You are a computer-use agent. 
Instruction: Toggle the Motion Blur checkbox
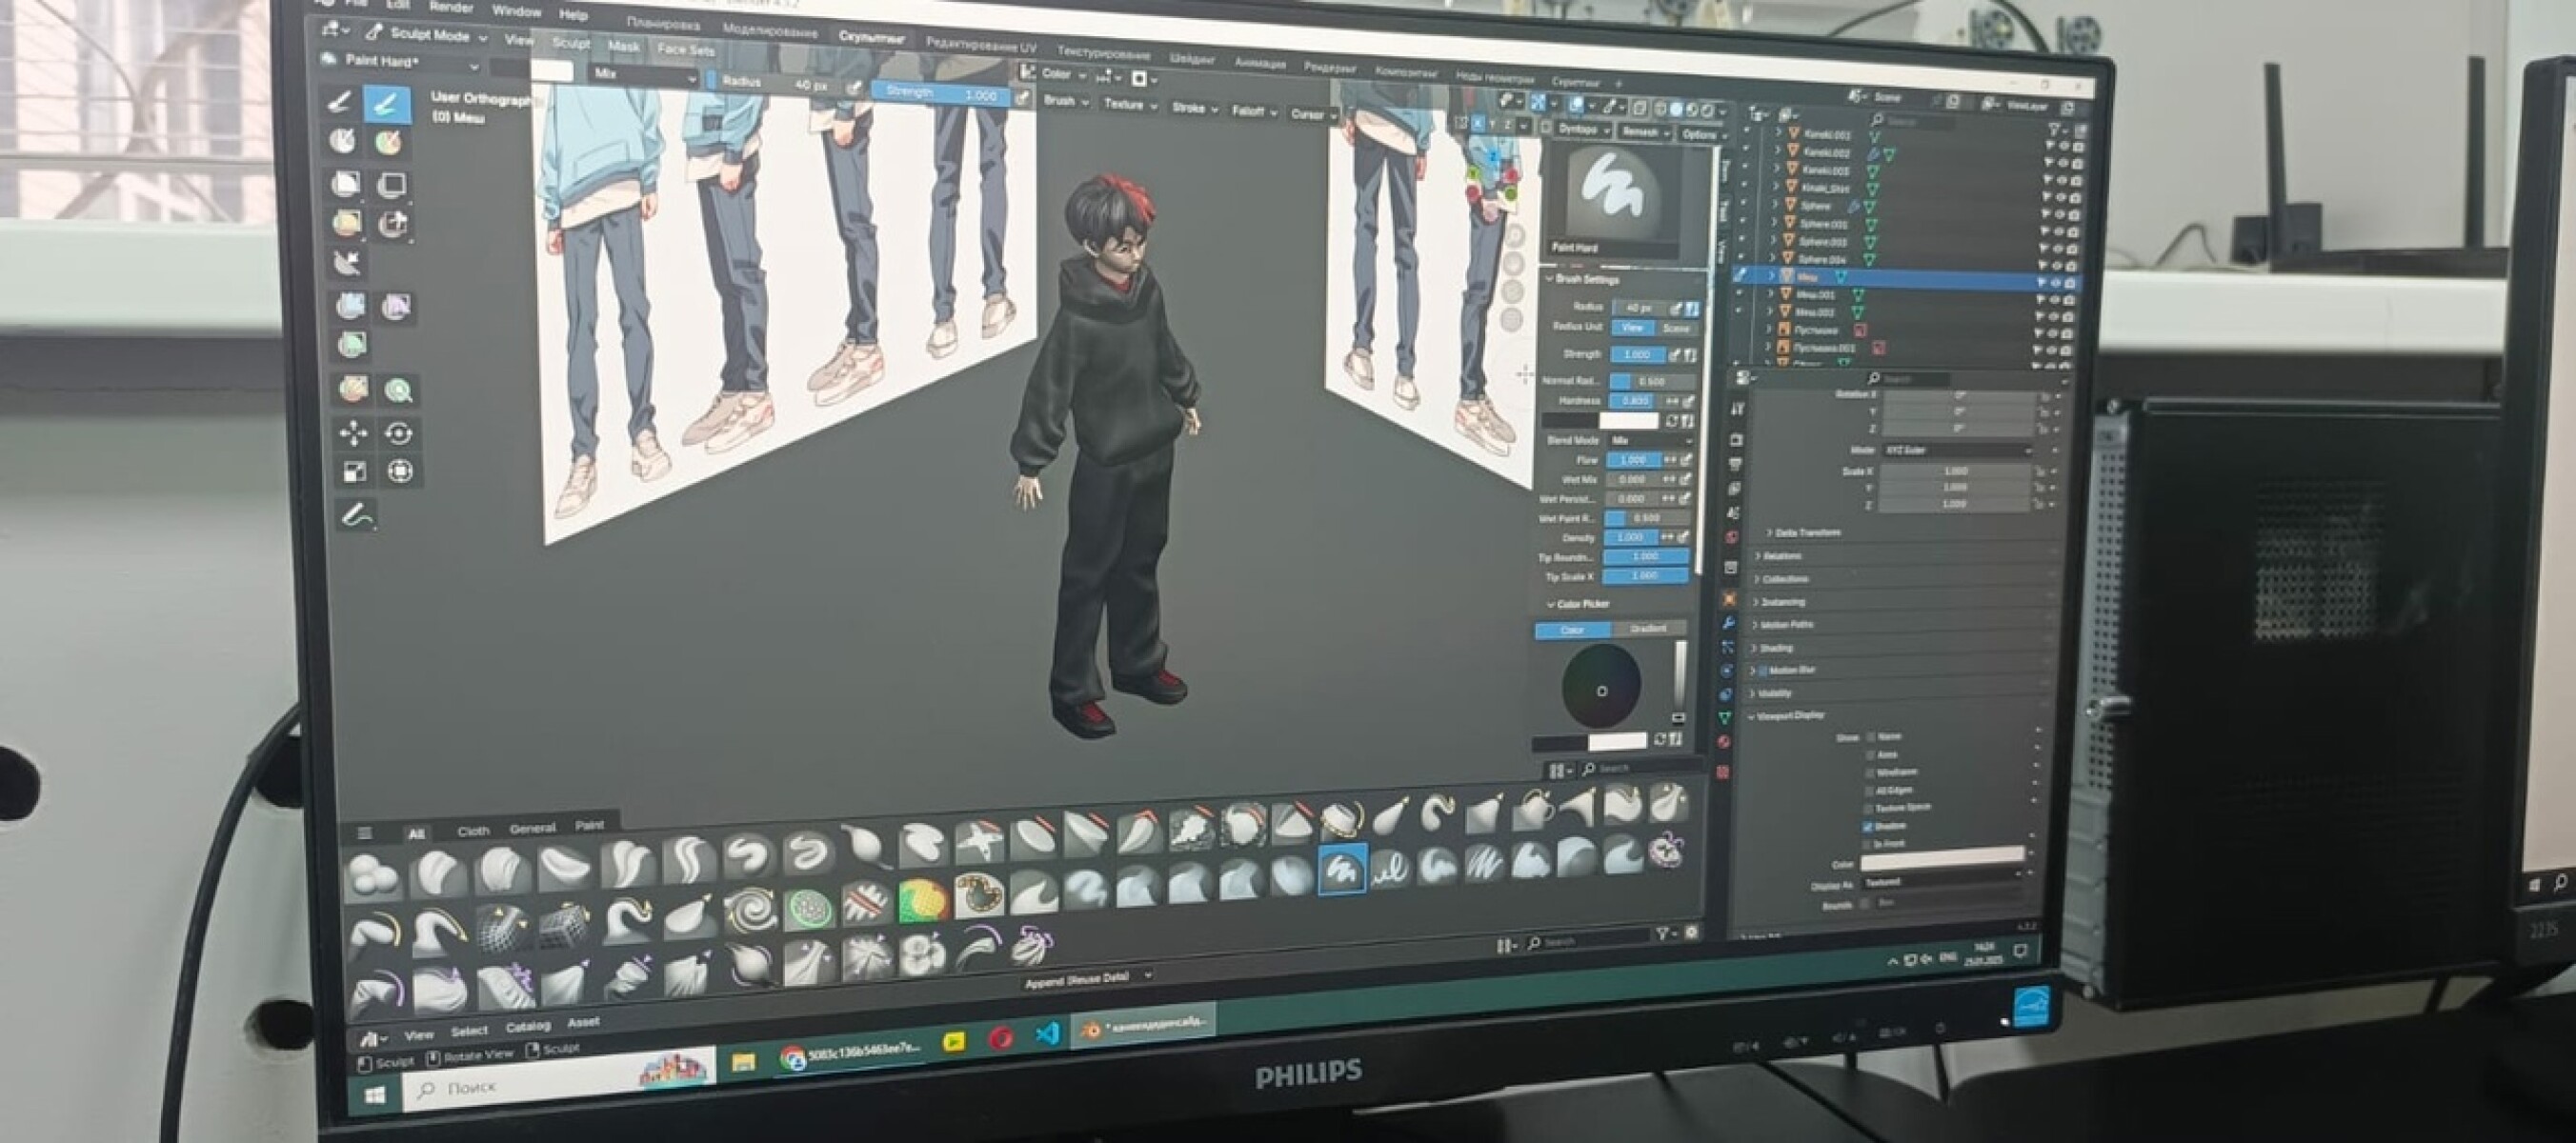point(1763,670)
